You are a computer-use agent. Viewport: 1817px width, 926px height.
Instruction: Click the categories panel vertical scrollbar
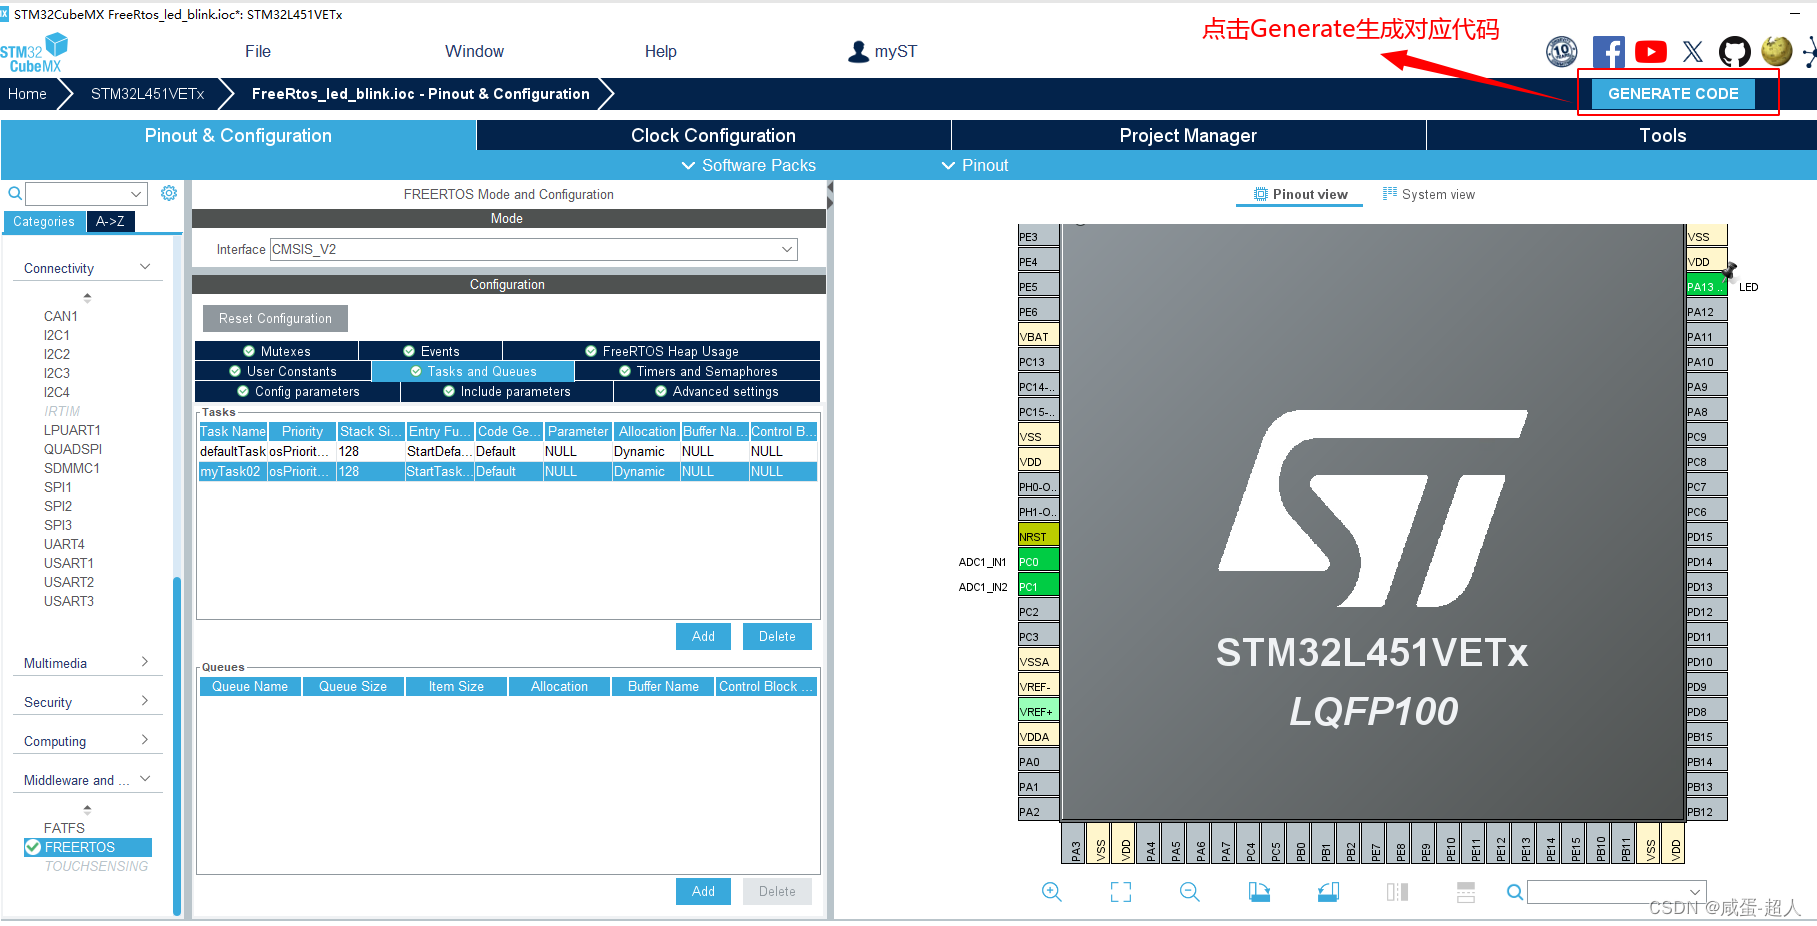click(177, 745)
